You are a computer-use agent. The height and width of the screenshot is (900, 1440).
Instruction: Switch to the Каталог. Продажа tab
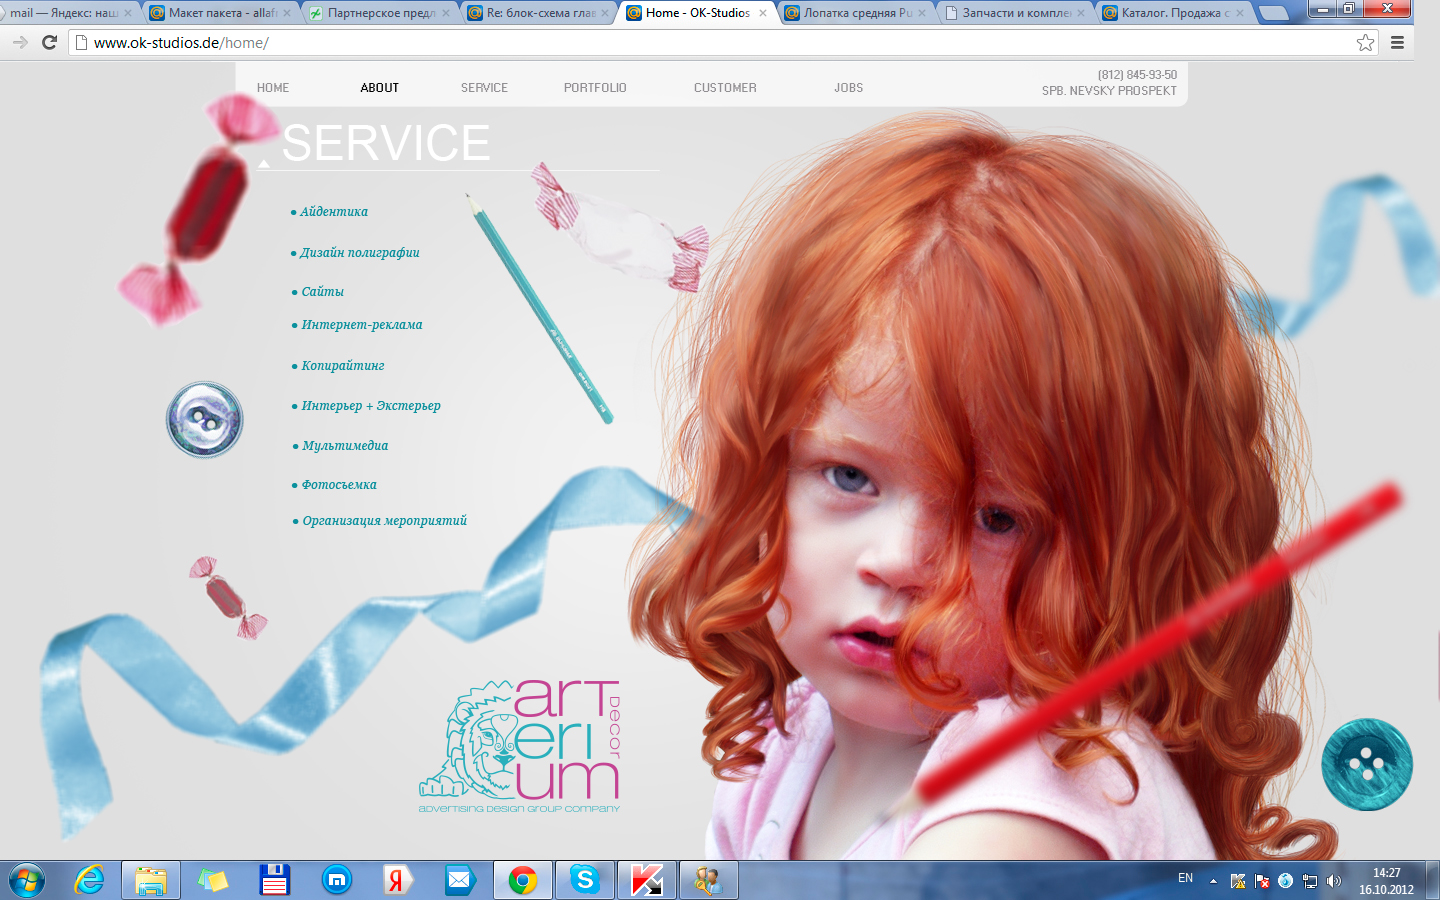click(1174, 13)
